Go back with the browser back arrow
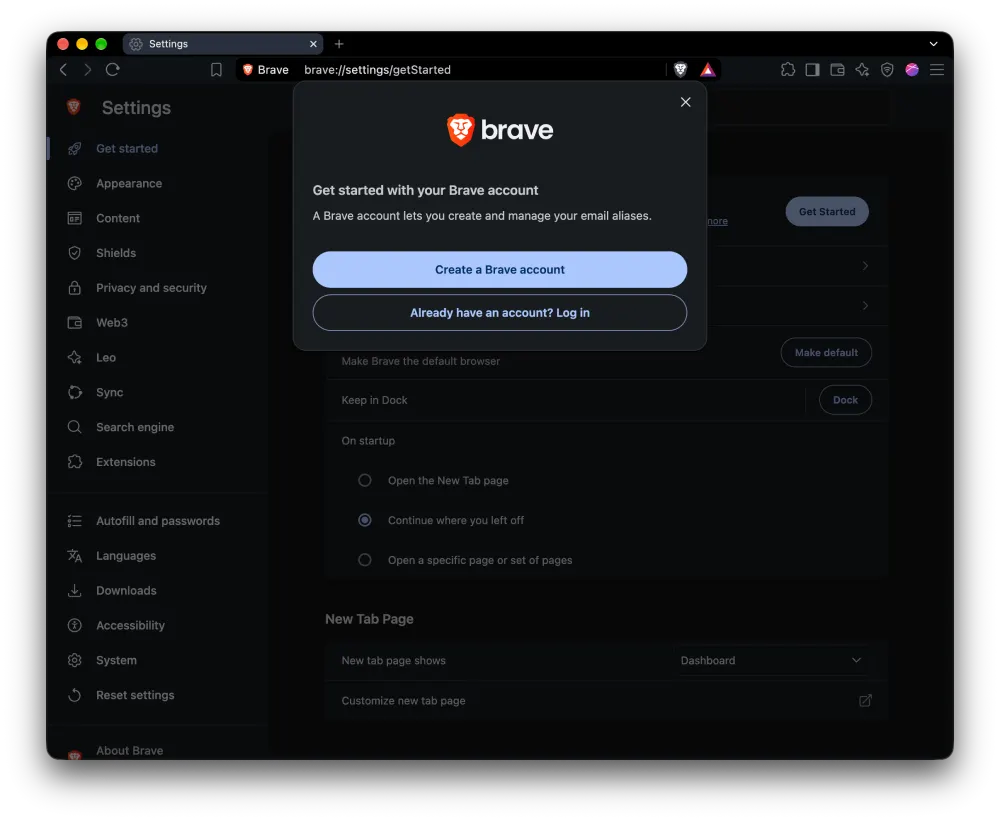 [63, 70]
